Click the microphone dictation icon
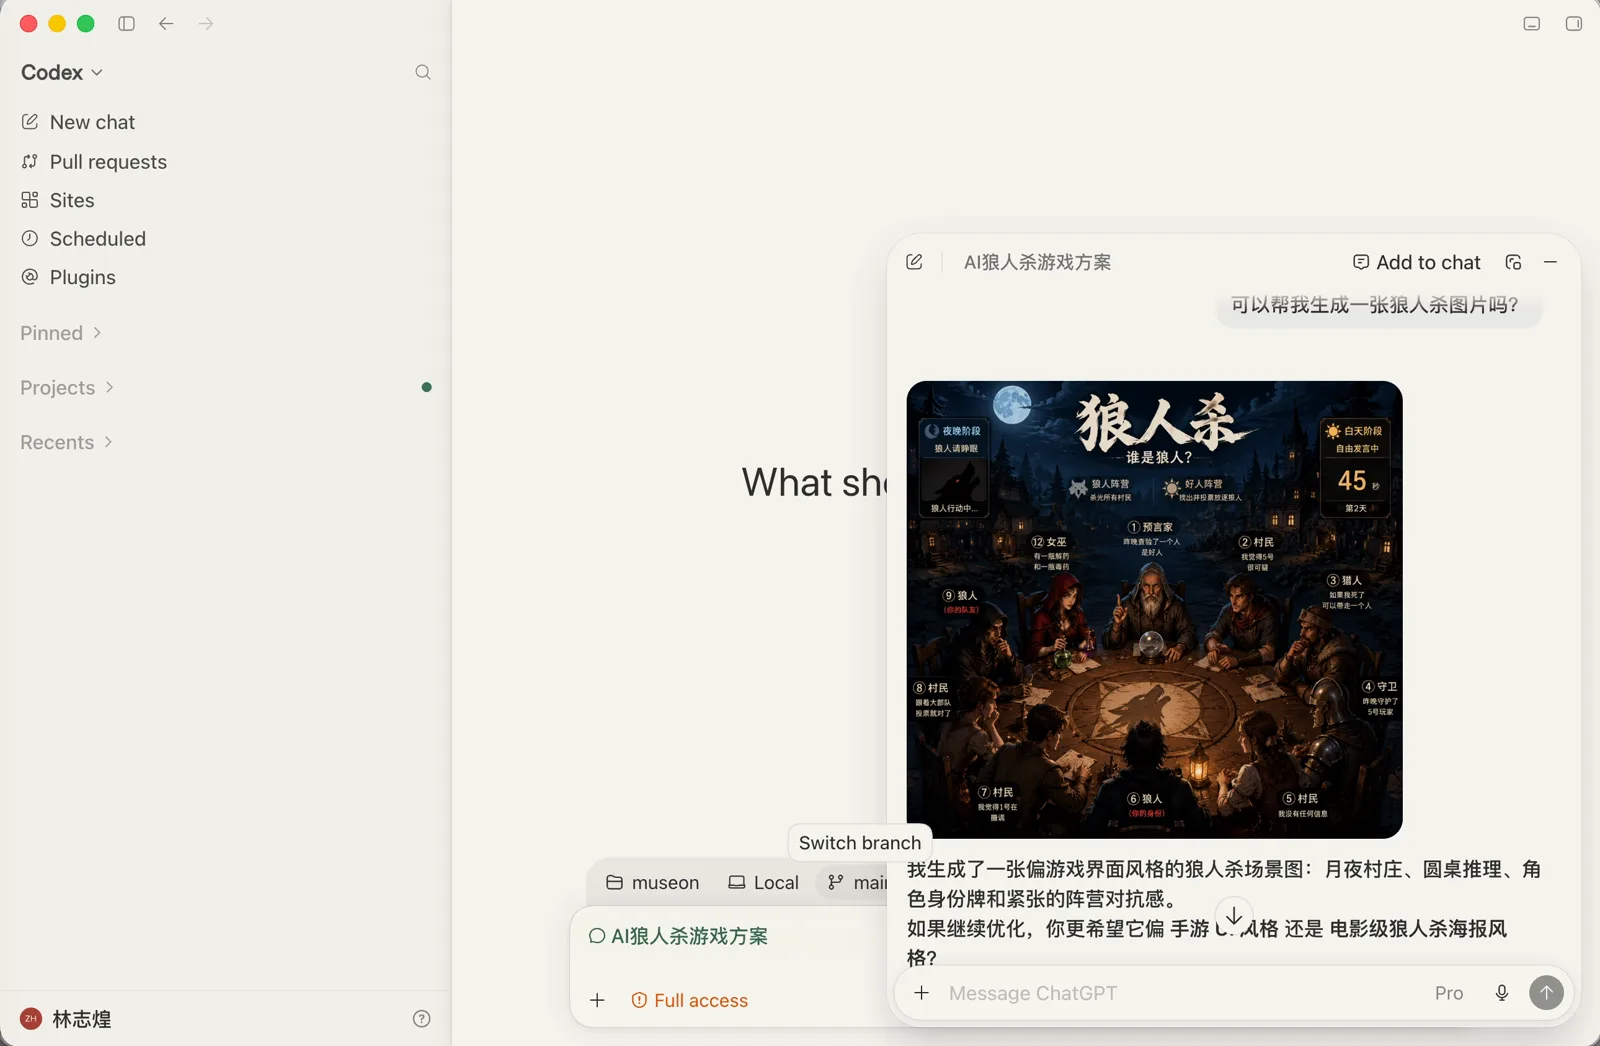The width and height of the screenshot is (1600, 1046). click(x=1502, y=993)
